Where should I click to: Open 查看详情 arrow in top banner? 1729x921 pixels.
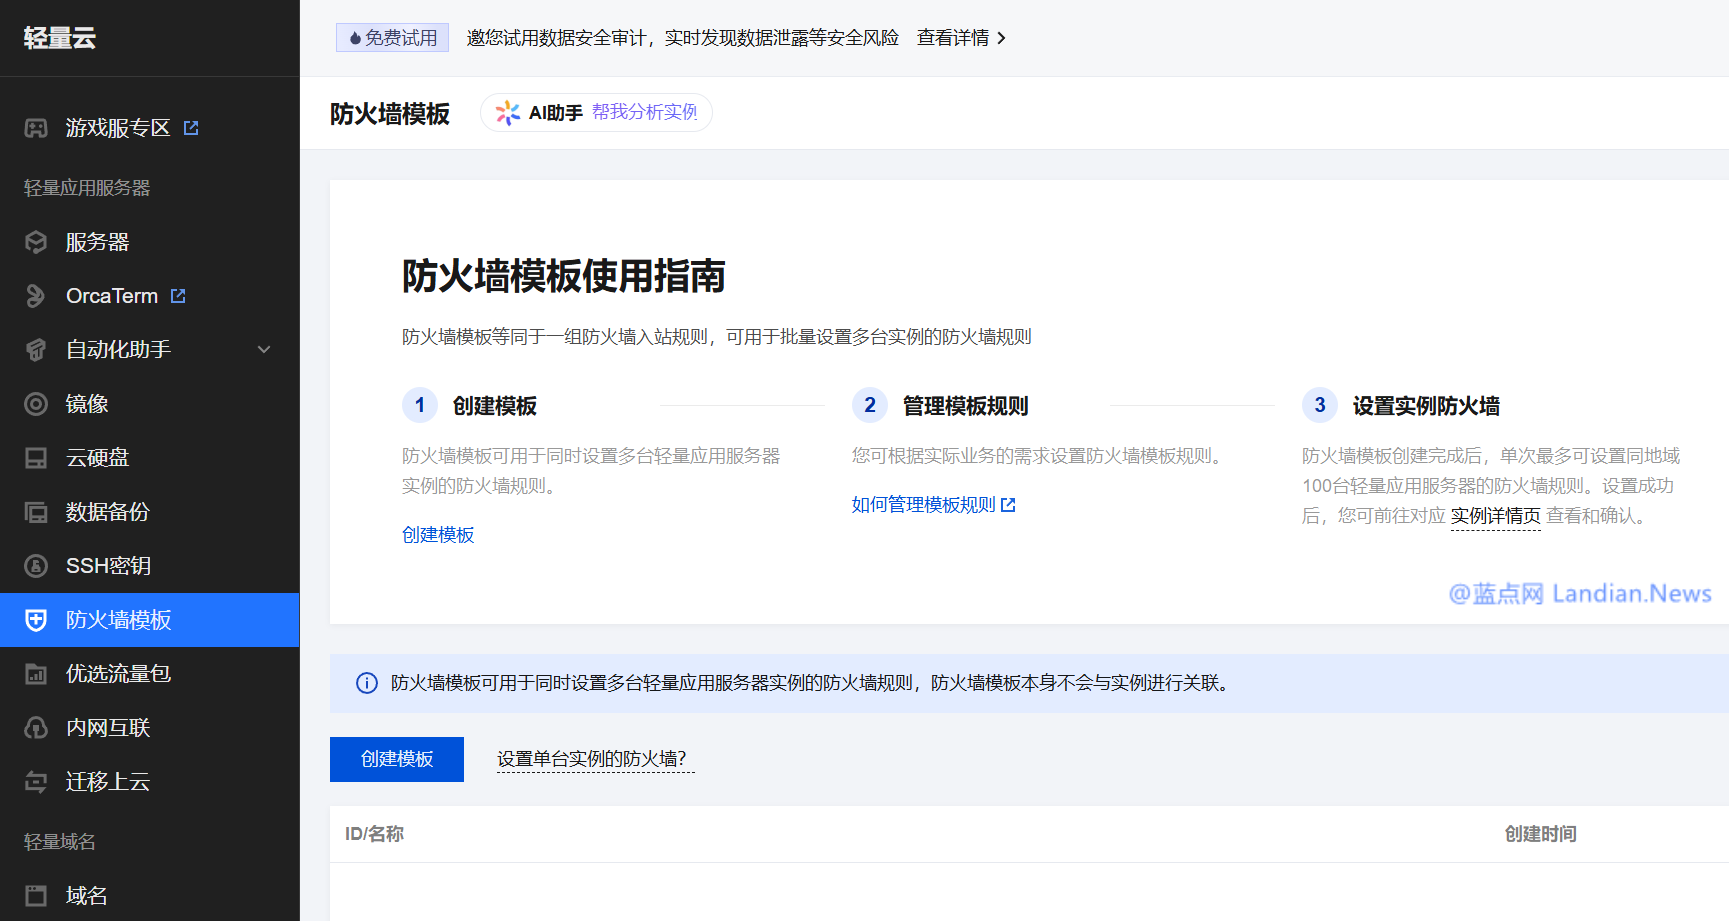click(x=1001, y=38)
